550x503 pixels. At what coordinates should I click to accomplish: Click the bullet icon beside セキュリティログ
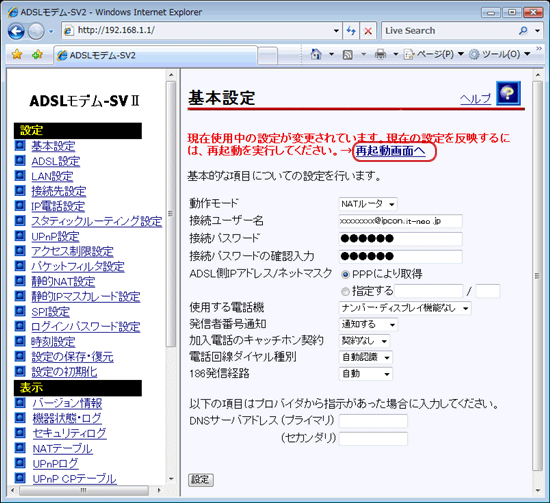click(20, 433)
